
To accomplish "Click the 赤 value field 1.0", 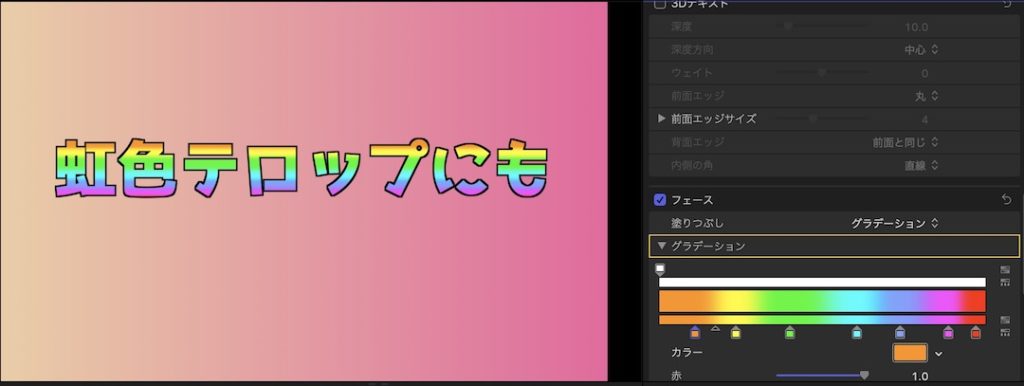I will click(x=920, y=376).
